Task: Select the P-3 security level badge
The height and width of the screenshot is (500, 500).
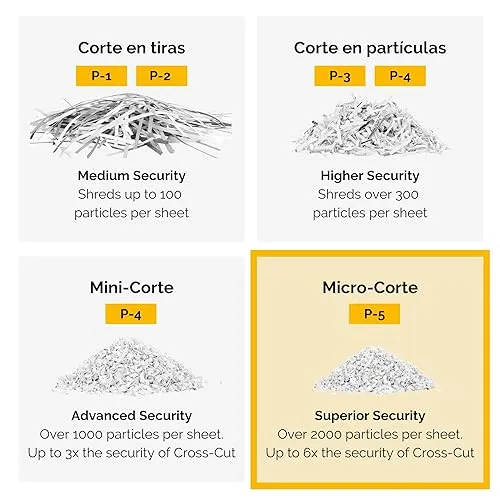Action: pos(340,76)
